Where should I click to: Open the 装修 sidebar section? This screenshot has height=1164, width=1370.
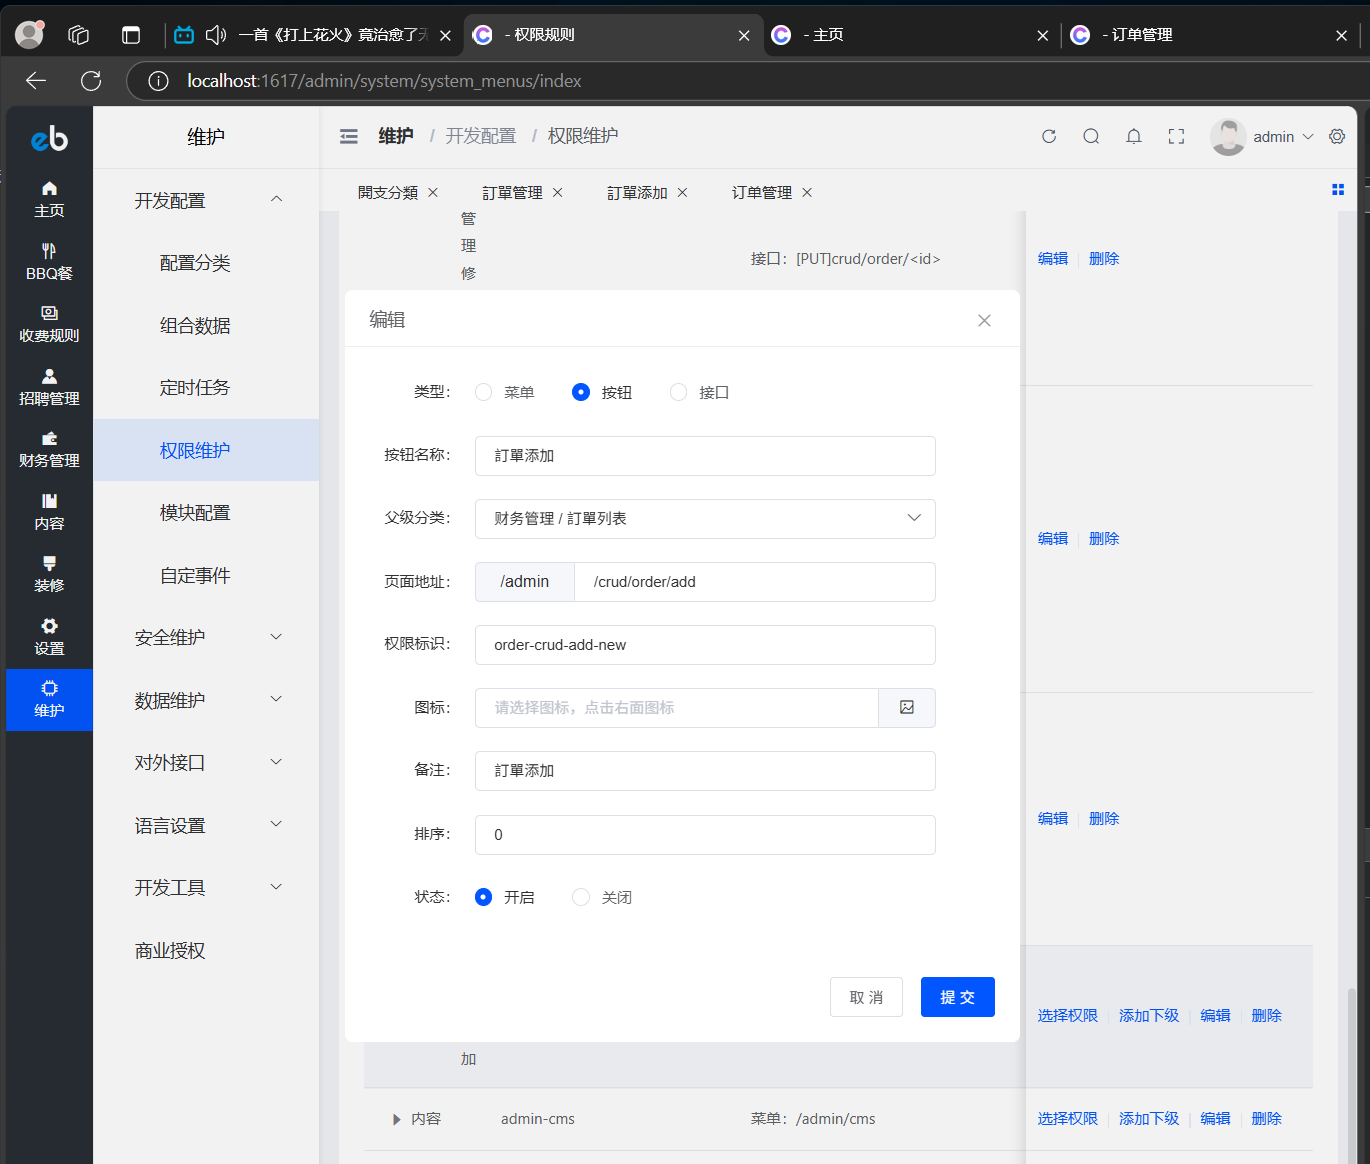coord(49,574)
